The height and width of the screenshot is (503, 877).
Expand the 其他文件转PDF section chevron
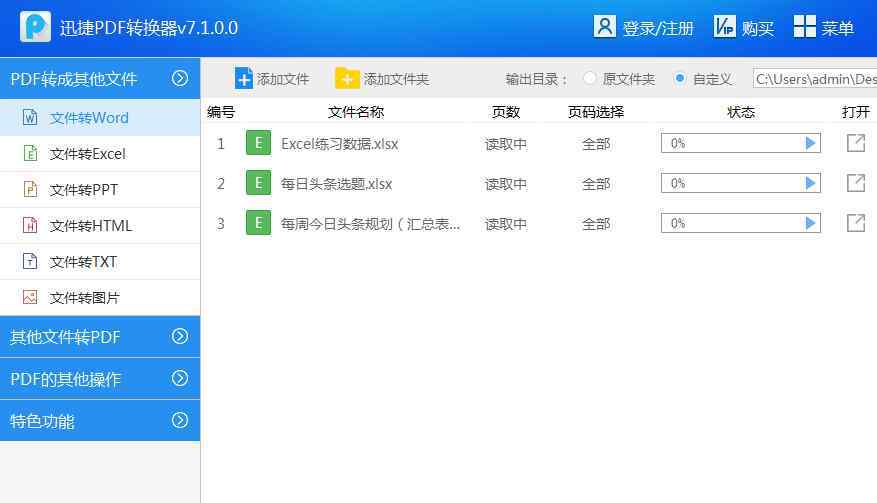[180, 336]
